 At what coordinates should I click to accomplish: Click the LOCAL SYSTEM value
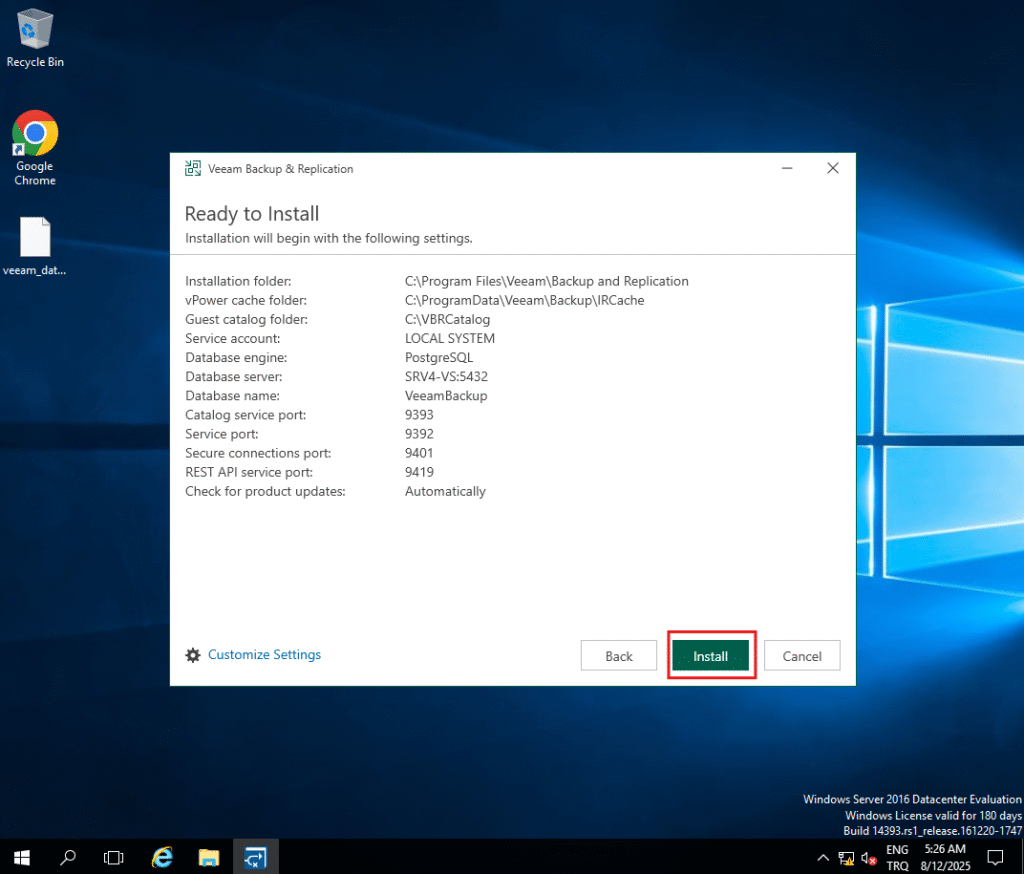pyautogui.click(x=450, y=338)
